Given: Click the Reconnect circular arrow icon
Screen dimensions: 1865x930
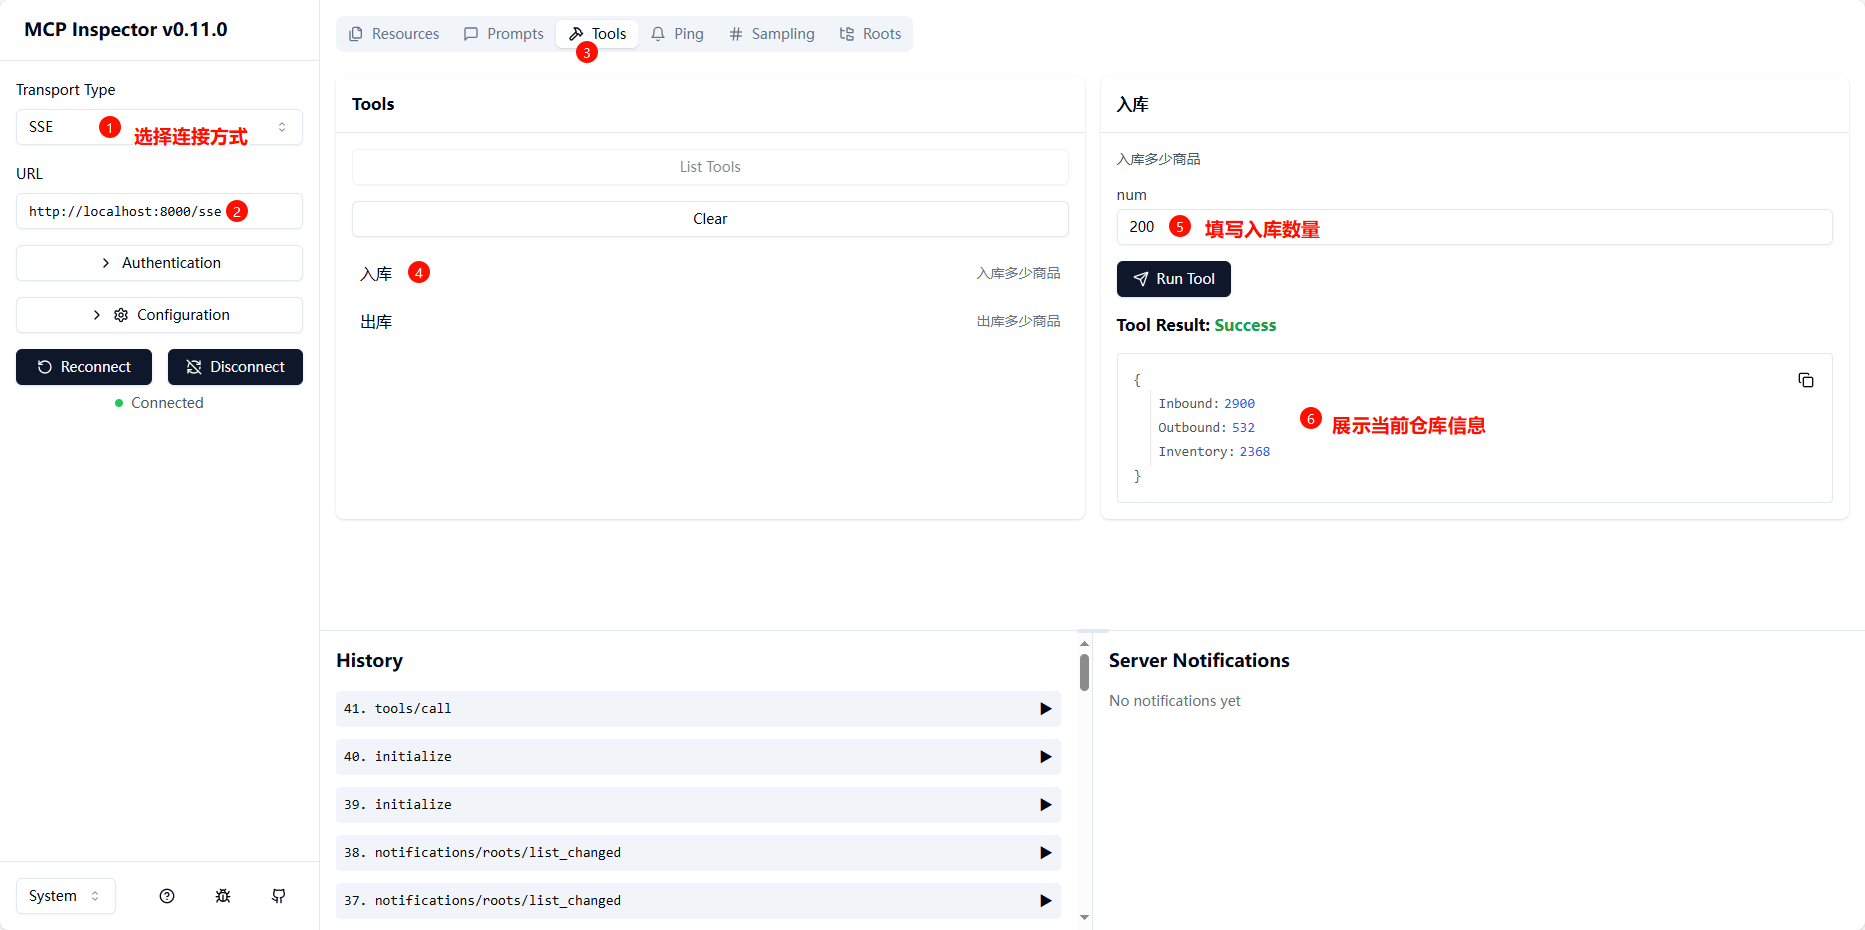Looking at the screenshot, I should click(45, 367).
